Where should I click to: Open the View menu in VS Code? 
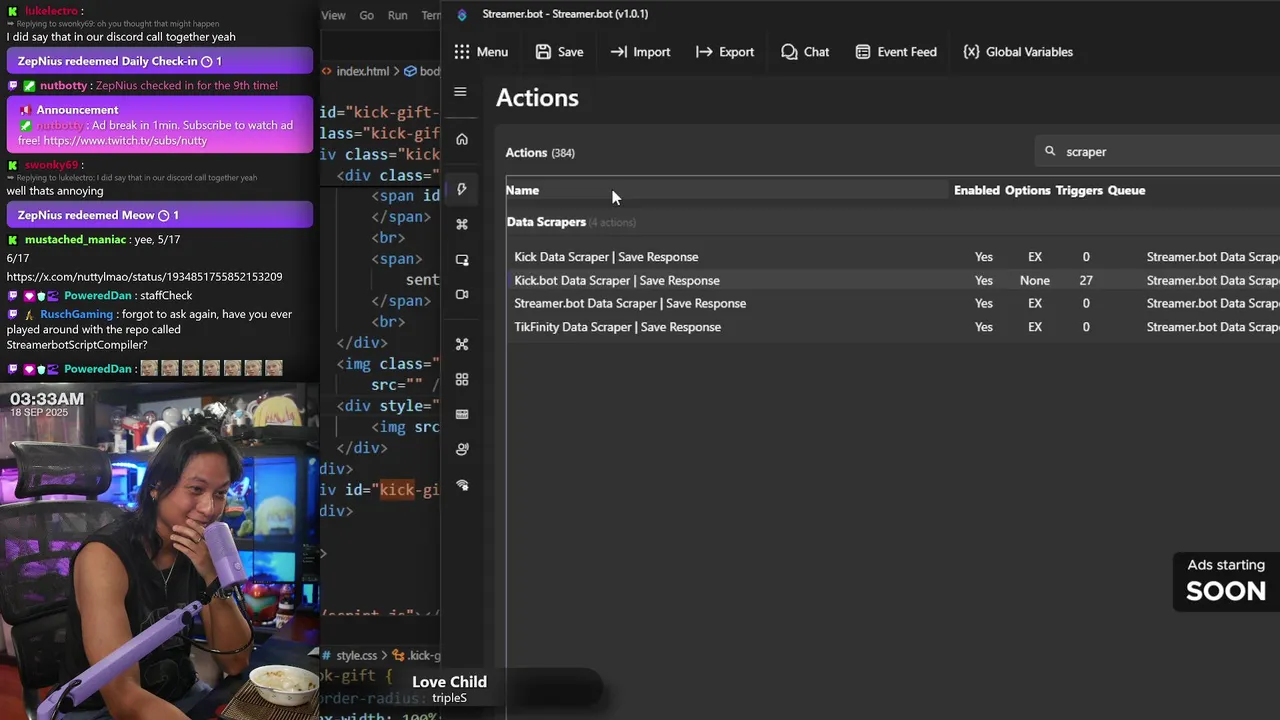point(333,15)
